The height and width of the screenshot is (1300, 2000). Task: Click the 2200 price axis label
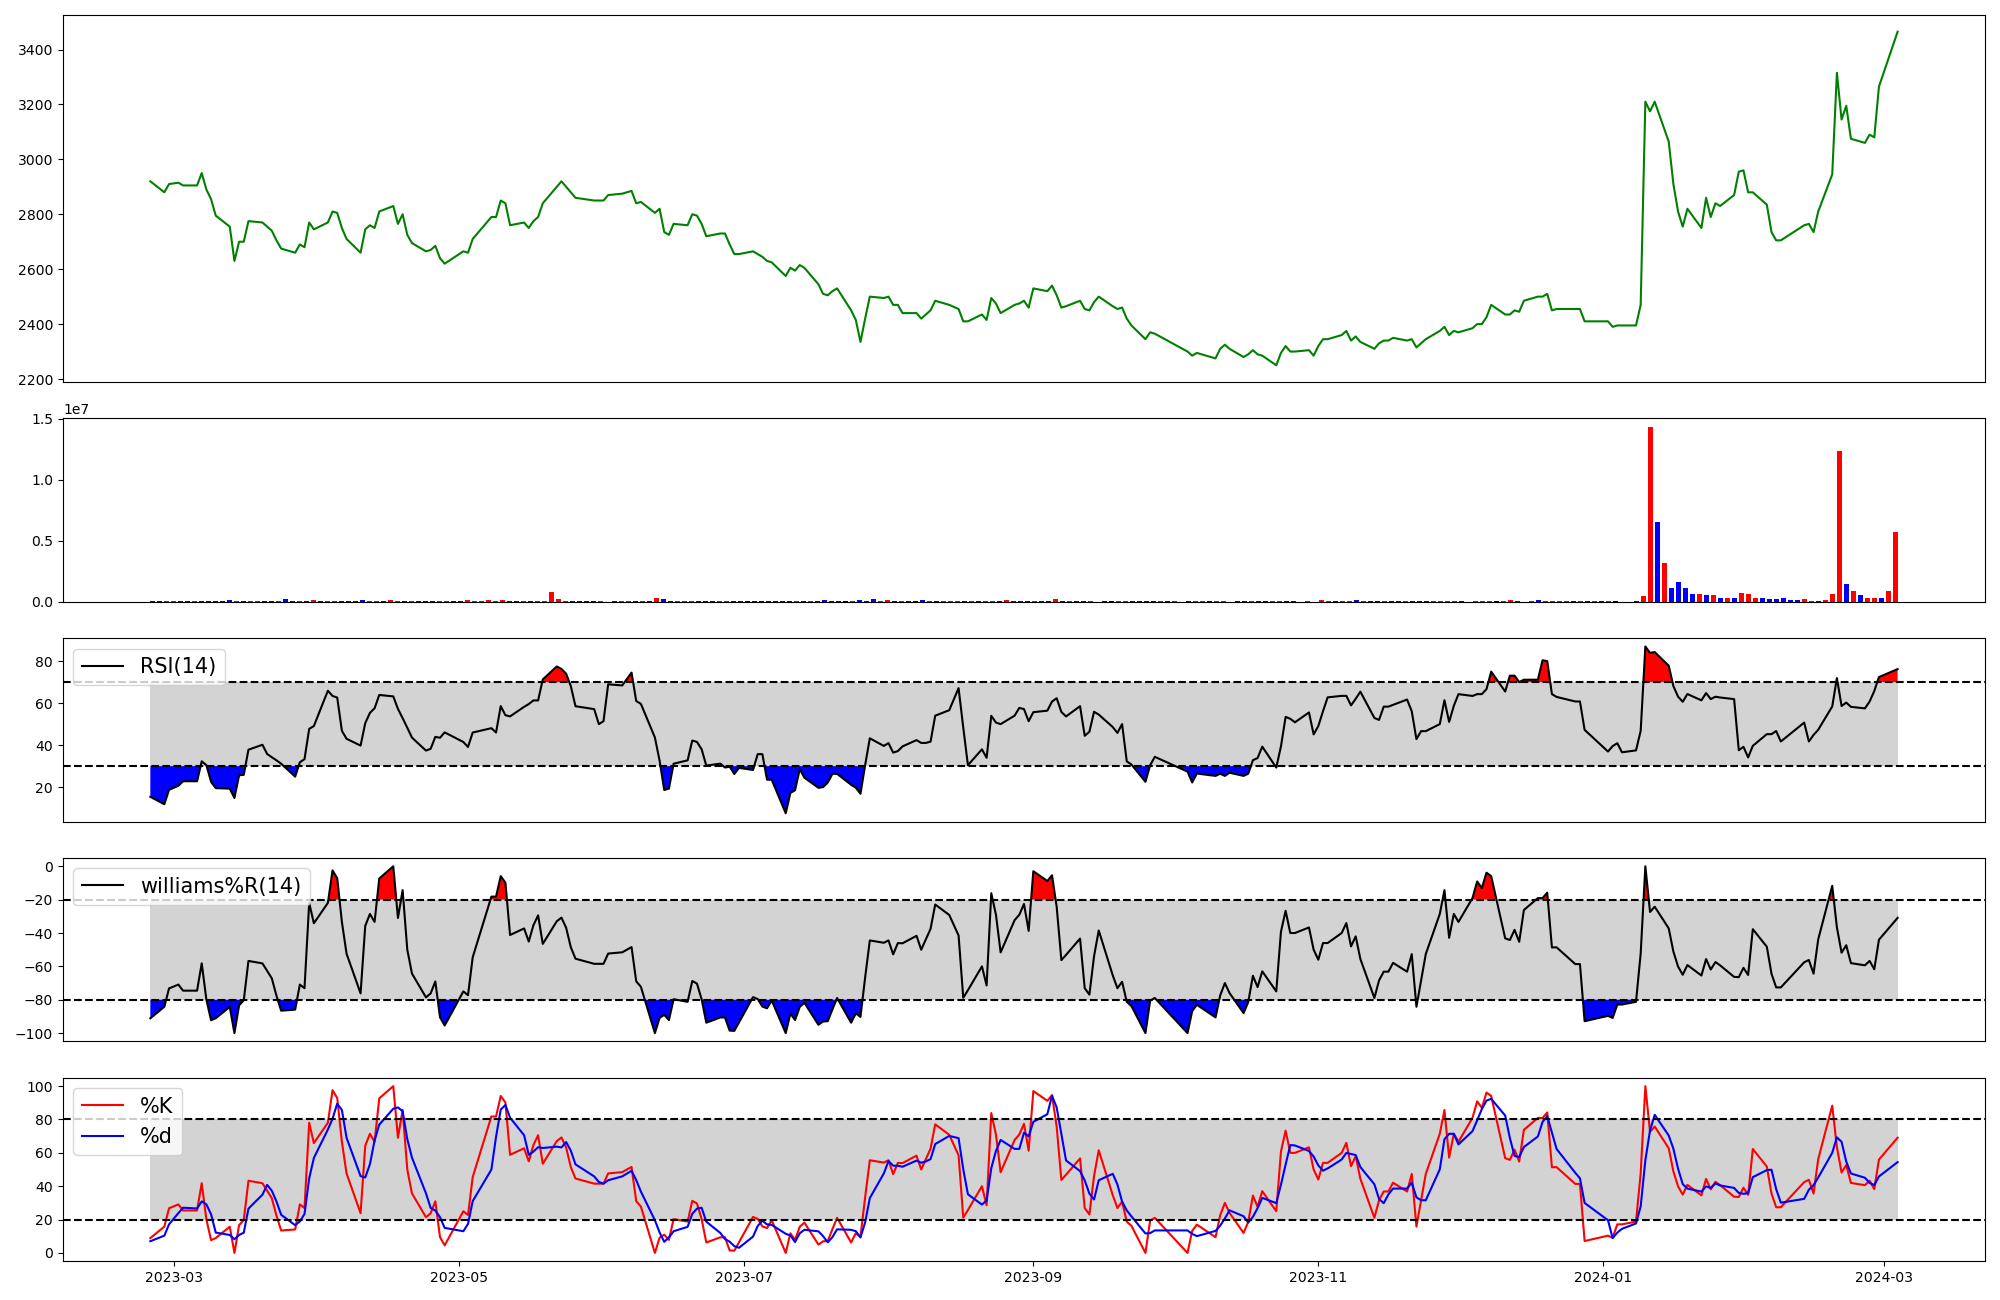tap(36, 380)
